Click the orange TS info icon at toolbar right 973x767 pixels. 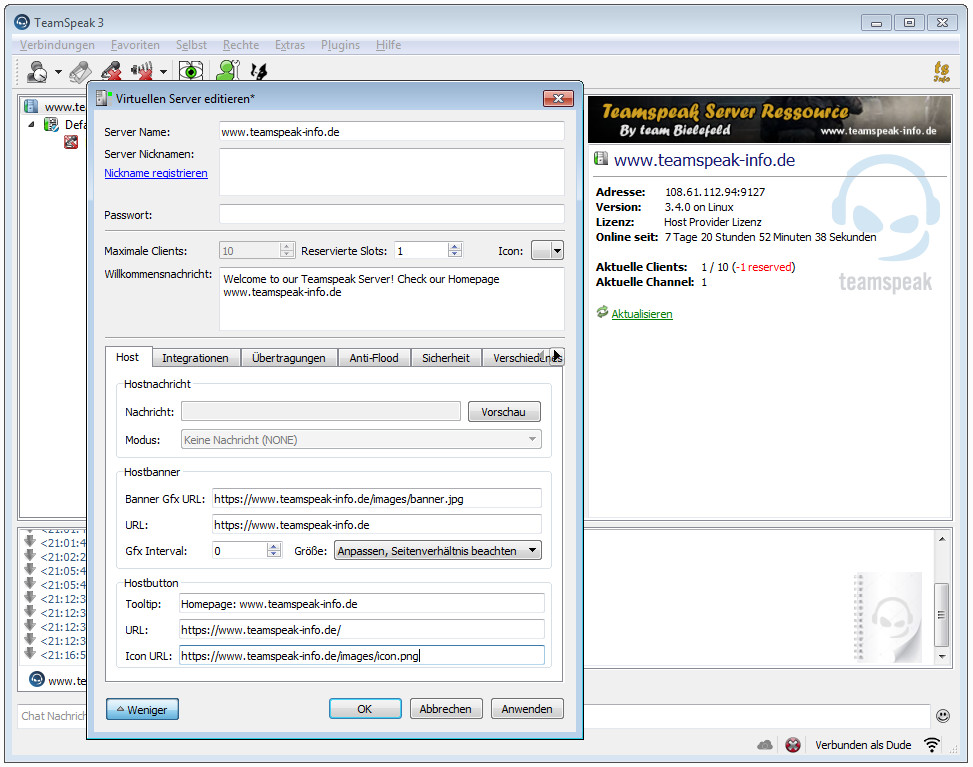pyautogui.click(x=941, y=71)
